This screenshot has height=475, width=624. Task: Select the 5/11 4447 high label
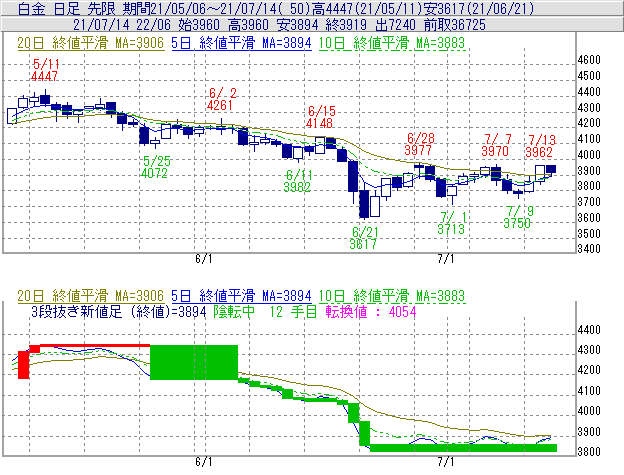(x=45, y=70)
